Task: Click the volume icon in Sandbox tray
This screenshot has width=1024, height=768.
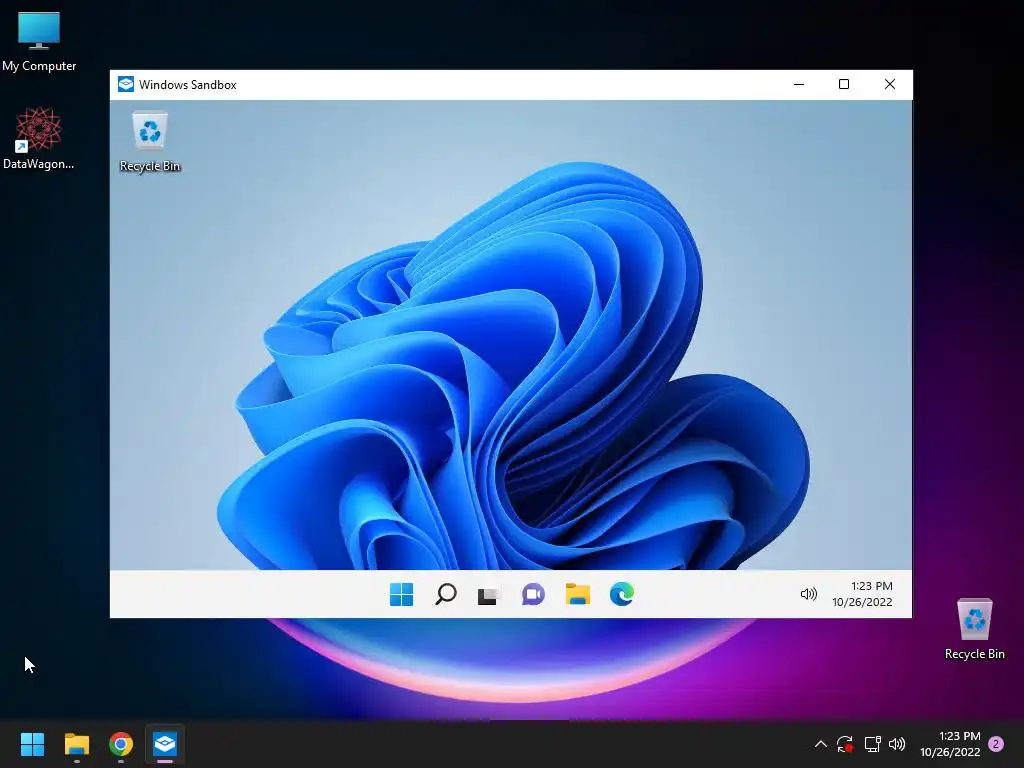Action: point(808,594)
